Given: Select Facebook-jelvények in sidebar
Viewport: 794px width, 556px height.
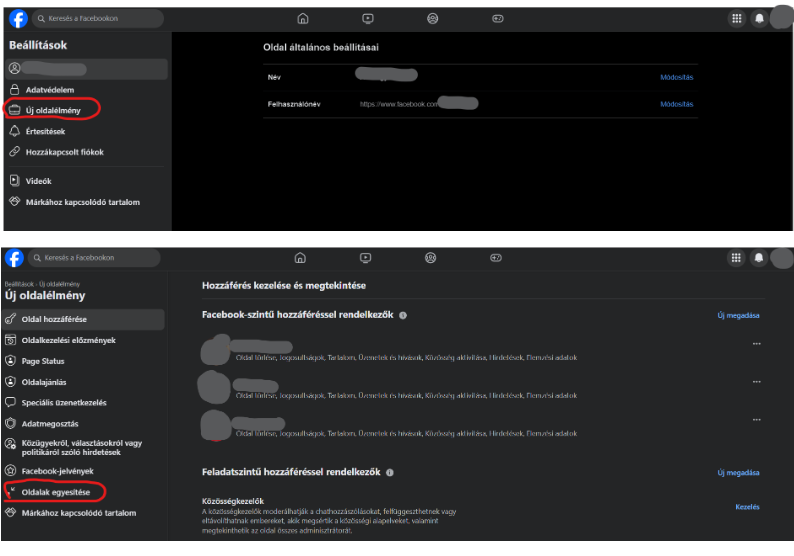Looking at the screenshot, I should [x=84, y=471].
